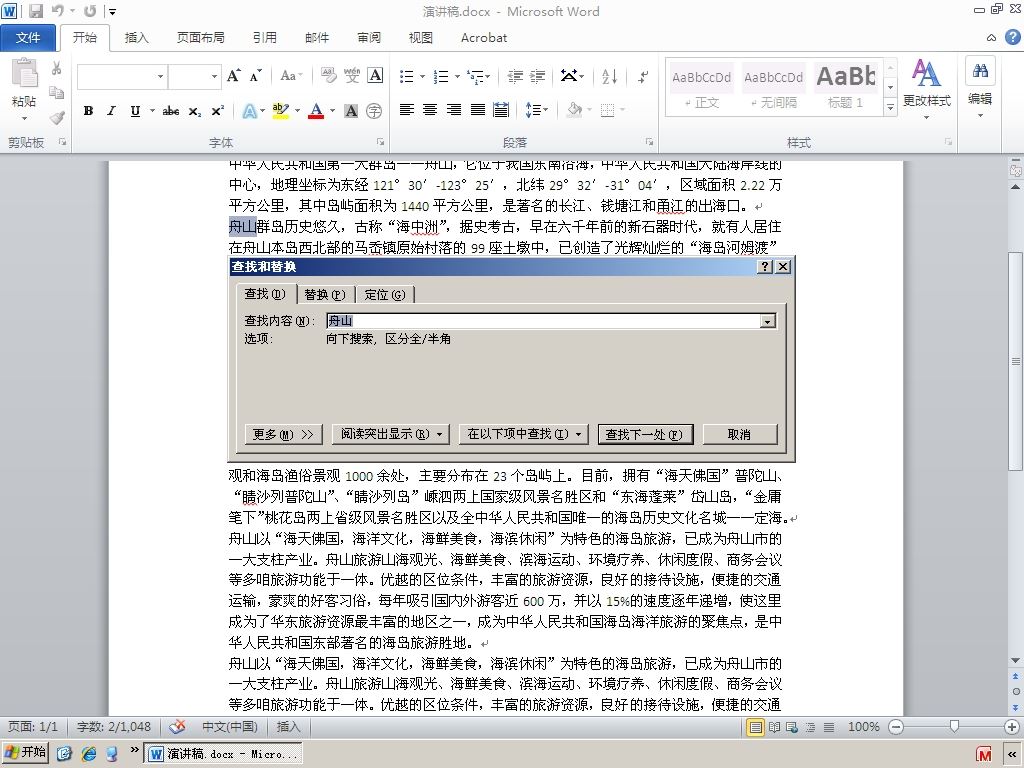Increase paragraph indent
Viewport: 1024px width, 768px height.
(x=537, y=76)
